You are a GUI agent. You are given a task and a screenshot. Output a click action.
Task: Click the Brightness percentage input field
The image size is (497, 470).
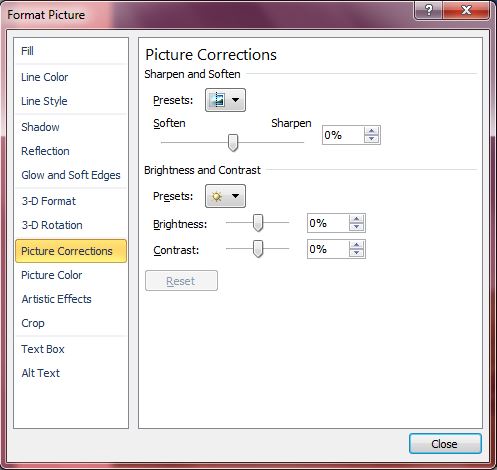(x=328, y=223)
